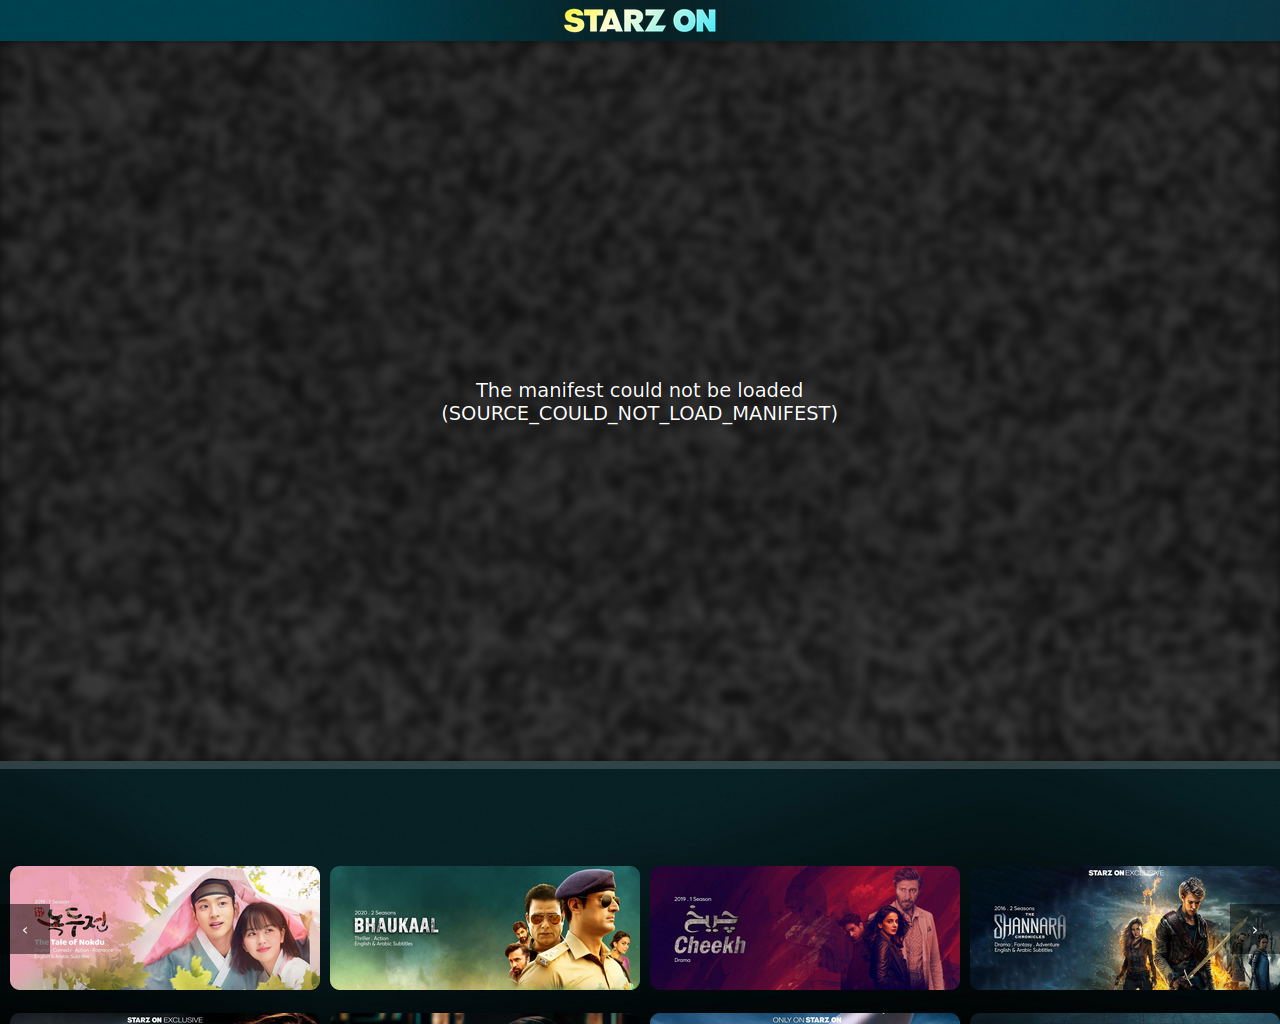Show previous titles with left carousel arrow
The width and height of the screenshot is (1280, 1024).
click(x=25, y=930)
